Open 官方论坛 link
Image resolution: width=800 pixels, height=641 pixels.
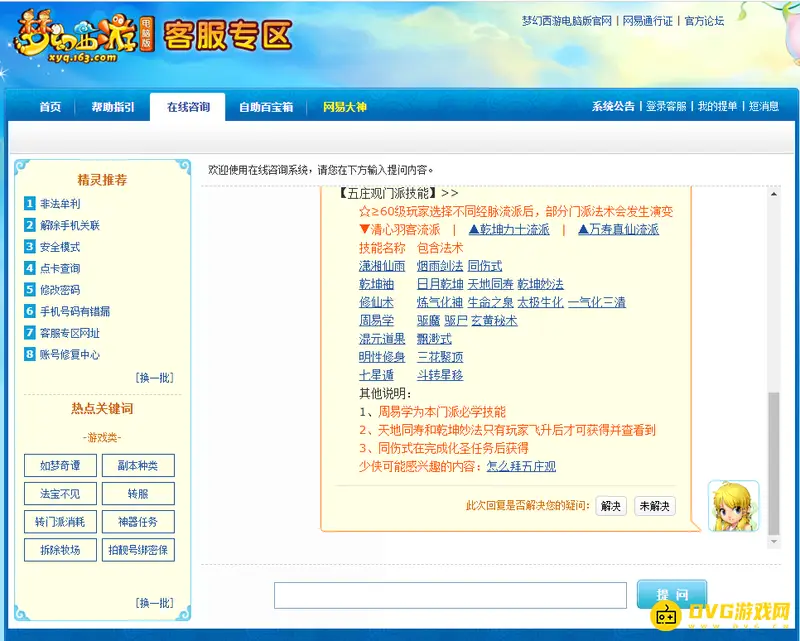pos(704,21)
